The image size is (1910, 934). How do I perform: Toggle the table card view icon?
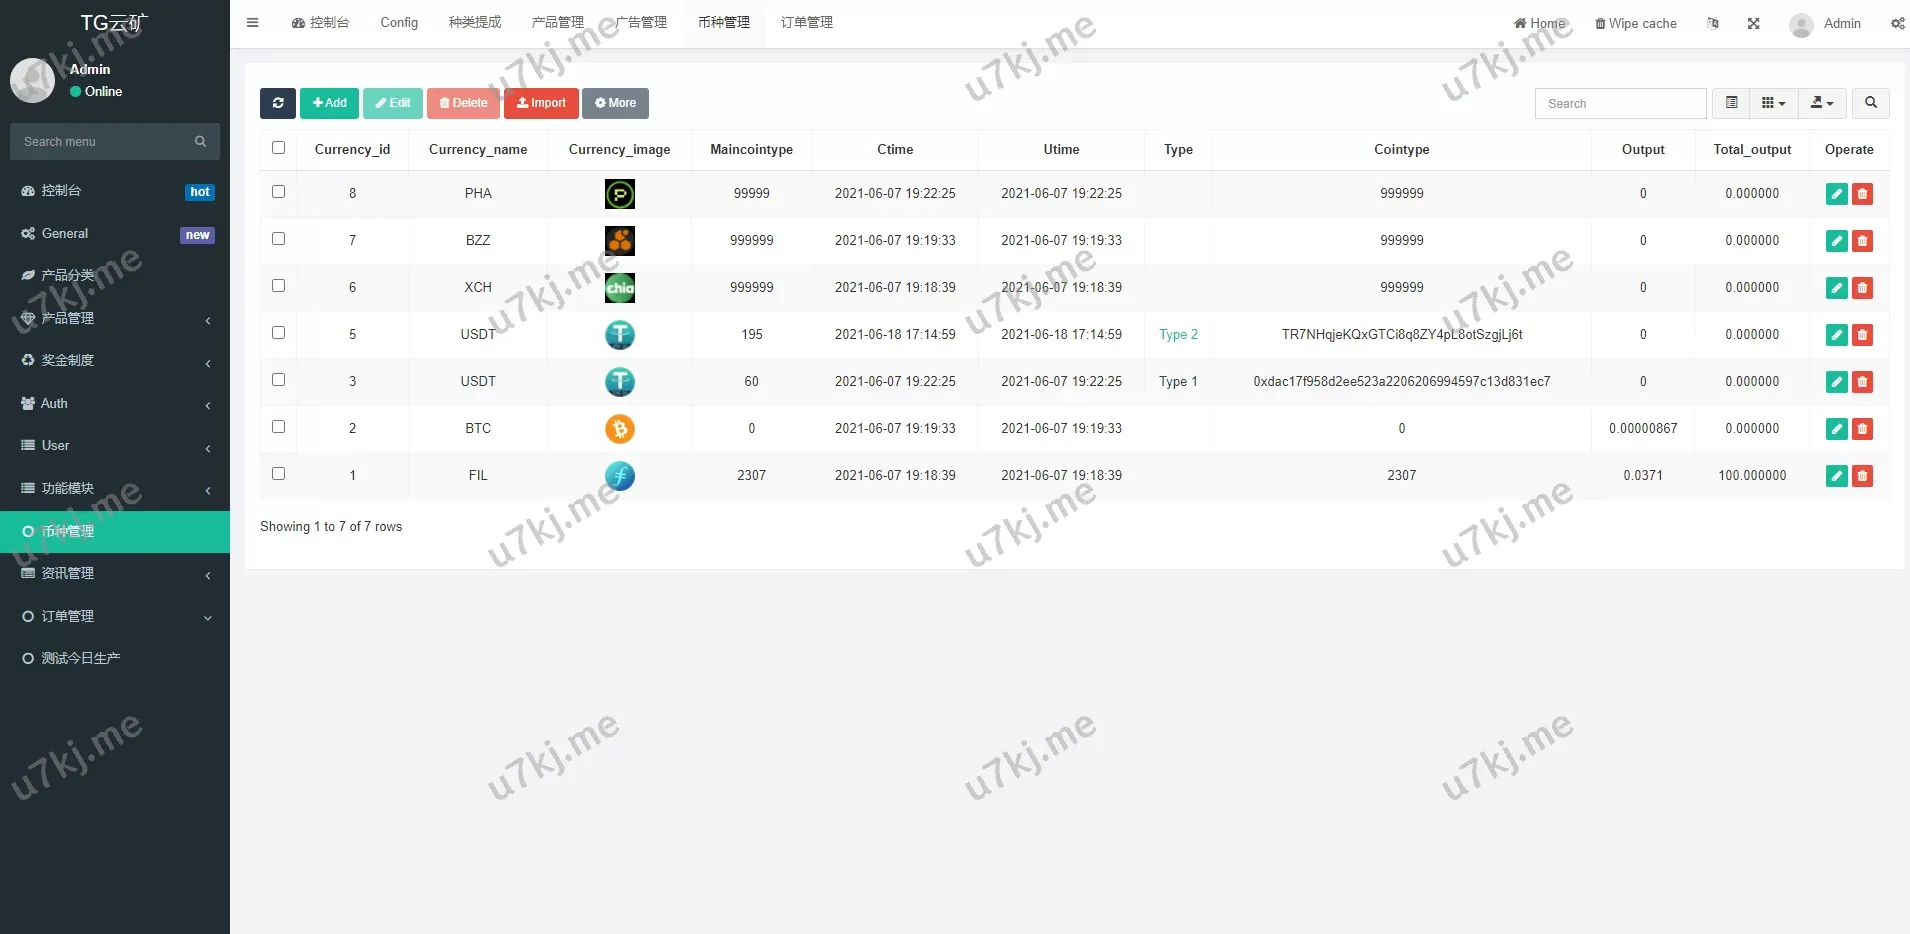1731,103
